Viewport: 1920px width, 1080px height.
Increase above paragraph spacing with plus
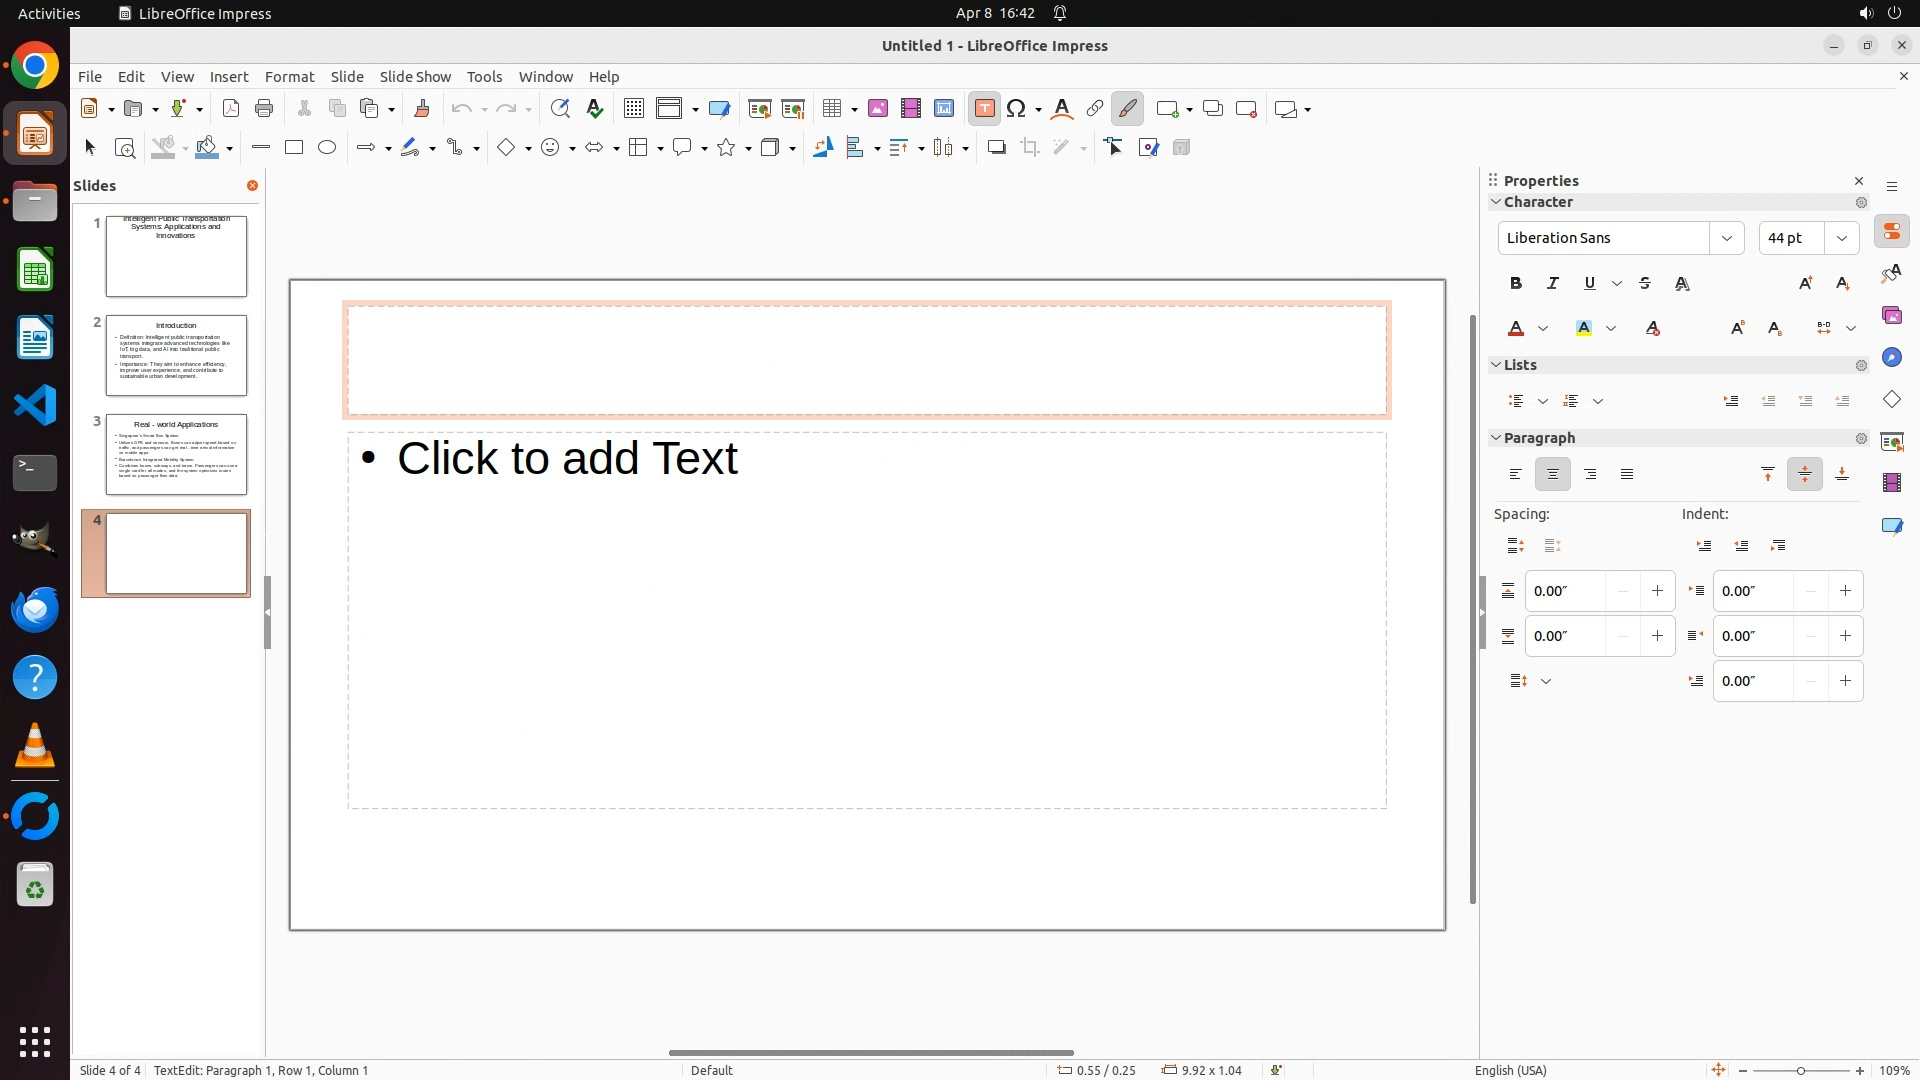(1657, 591)
